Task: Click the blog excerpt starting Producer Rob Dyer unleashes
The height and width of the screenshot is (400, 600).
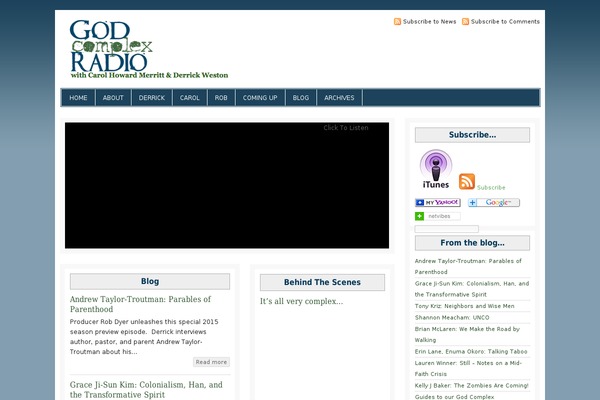Action: (x=144, y=336)
